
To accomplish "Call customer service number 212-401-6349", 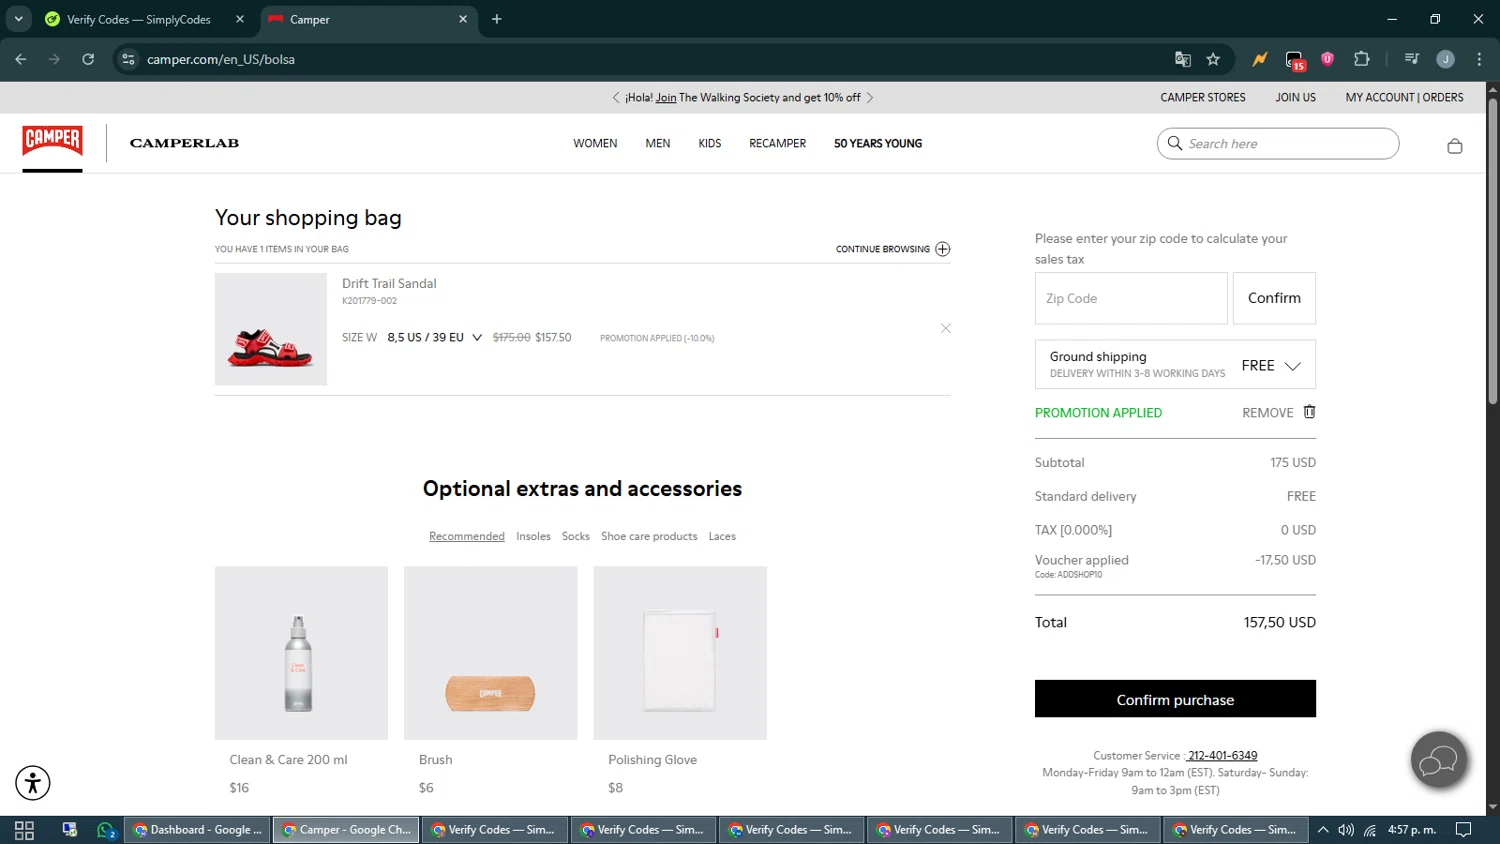I will [x=1223, y=755].
